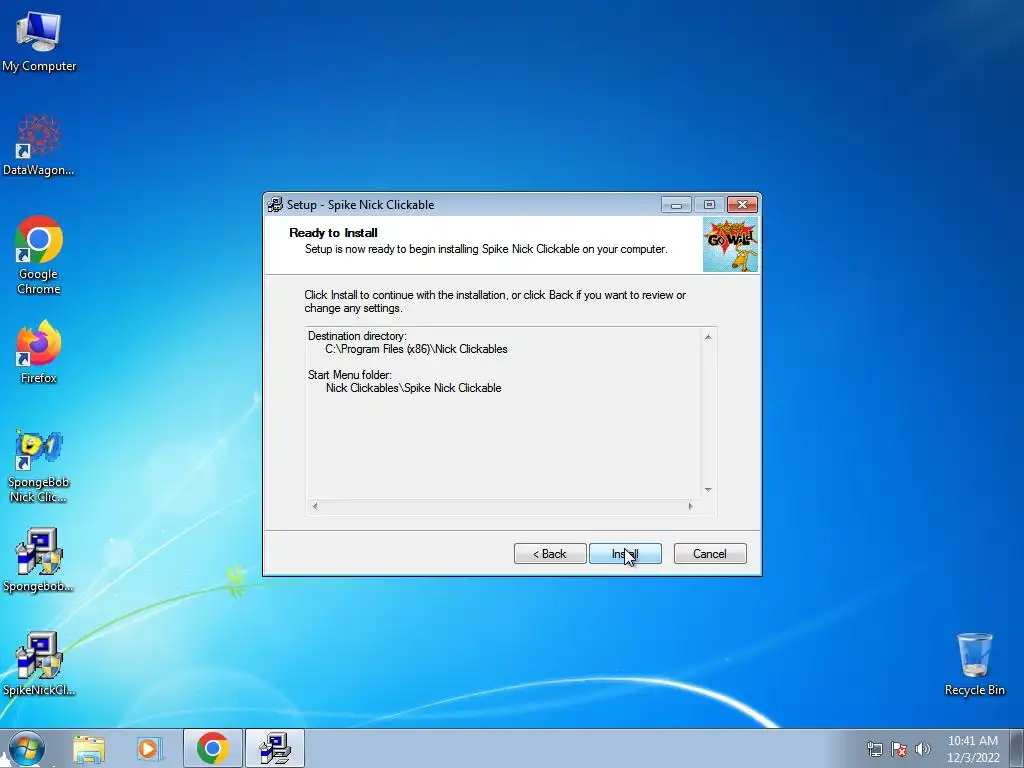Click the destination path C:\Program Files (x86)\Nick Clickables
Screen dimensions: 1024x768
(x=417, y=349)
